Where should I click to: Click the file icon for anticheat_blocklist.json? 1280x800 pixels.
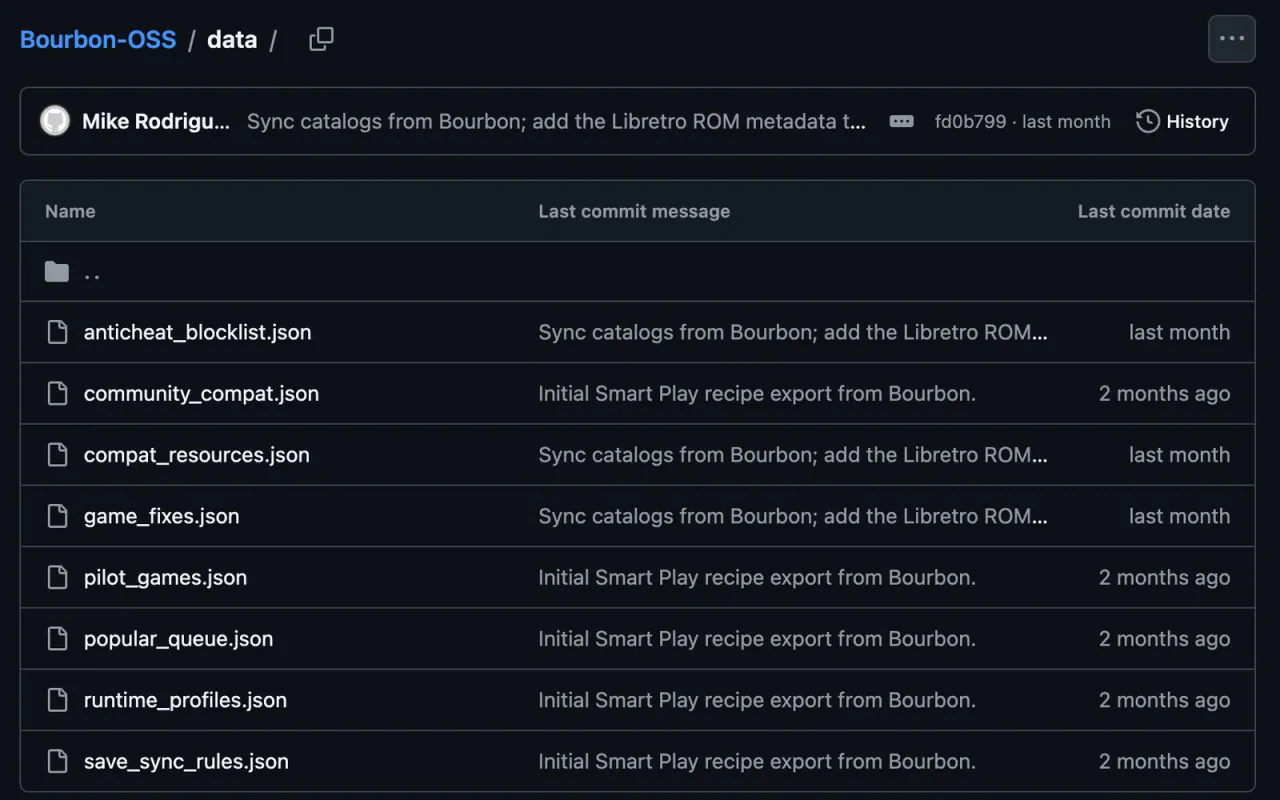point(57,332)
